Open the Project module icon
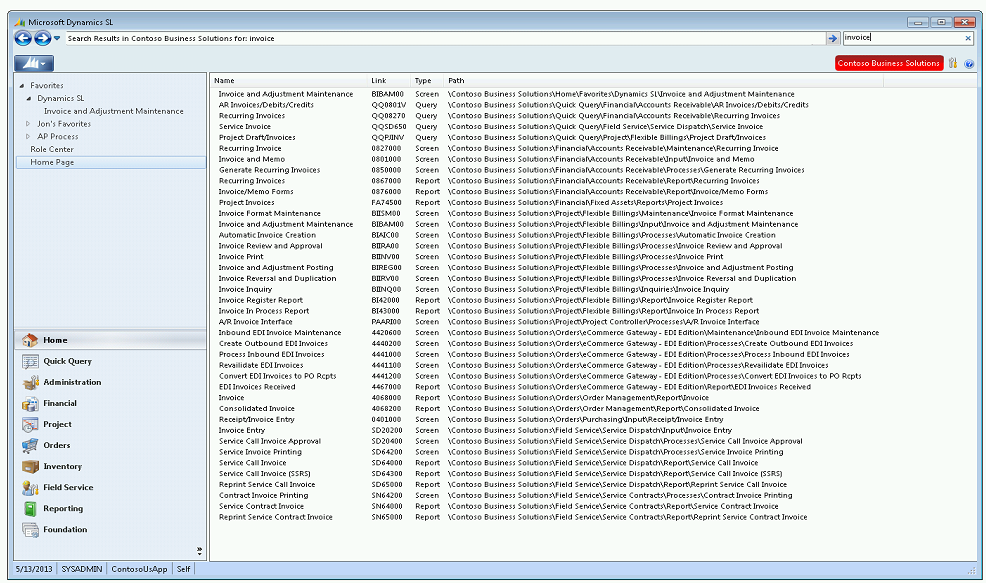 point(30,425)
